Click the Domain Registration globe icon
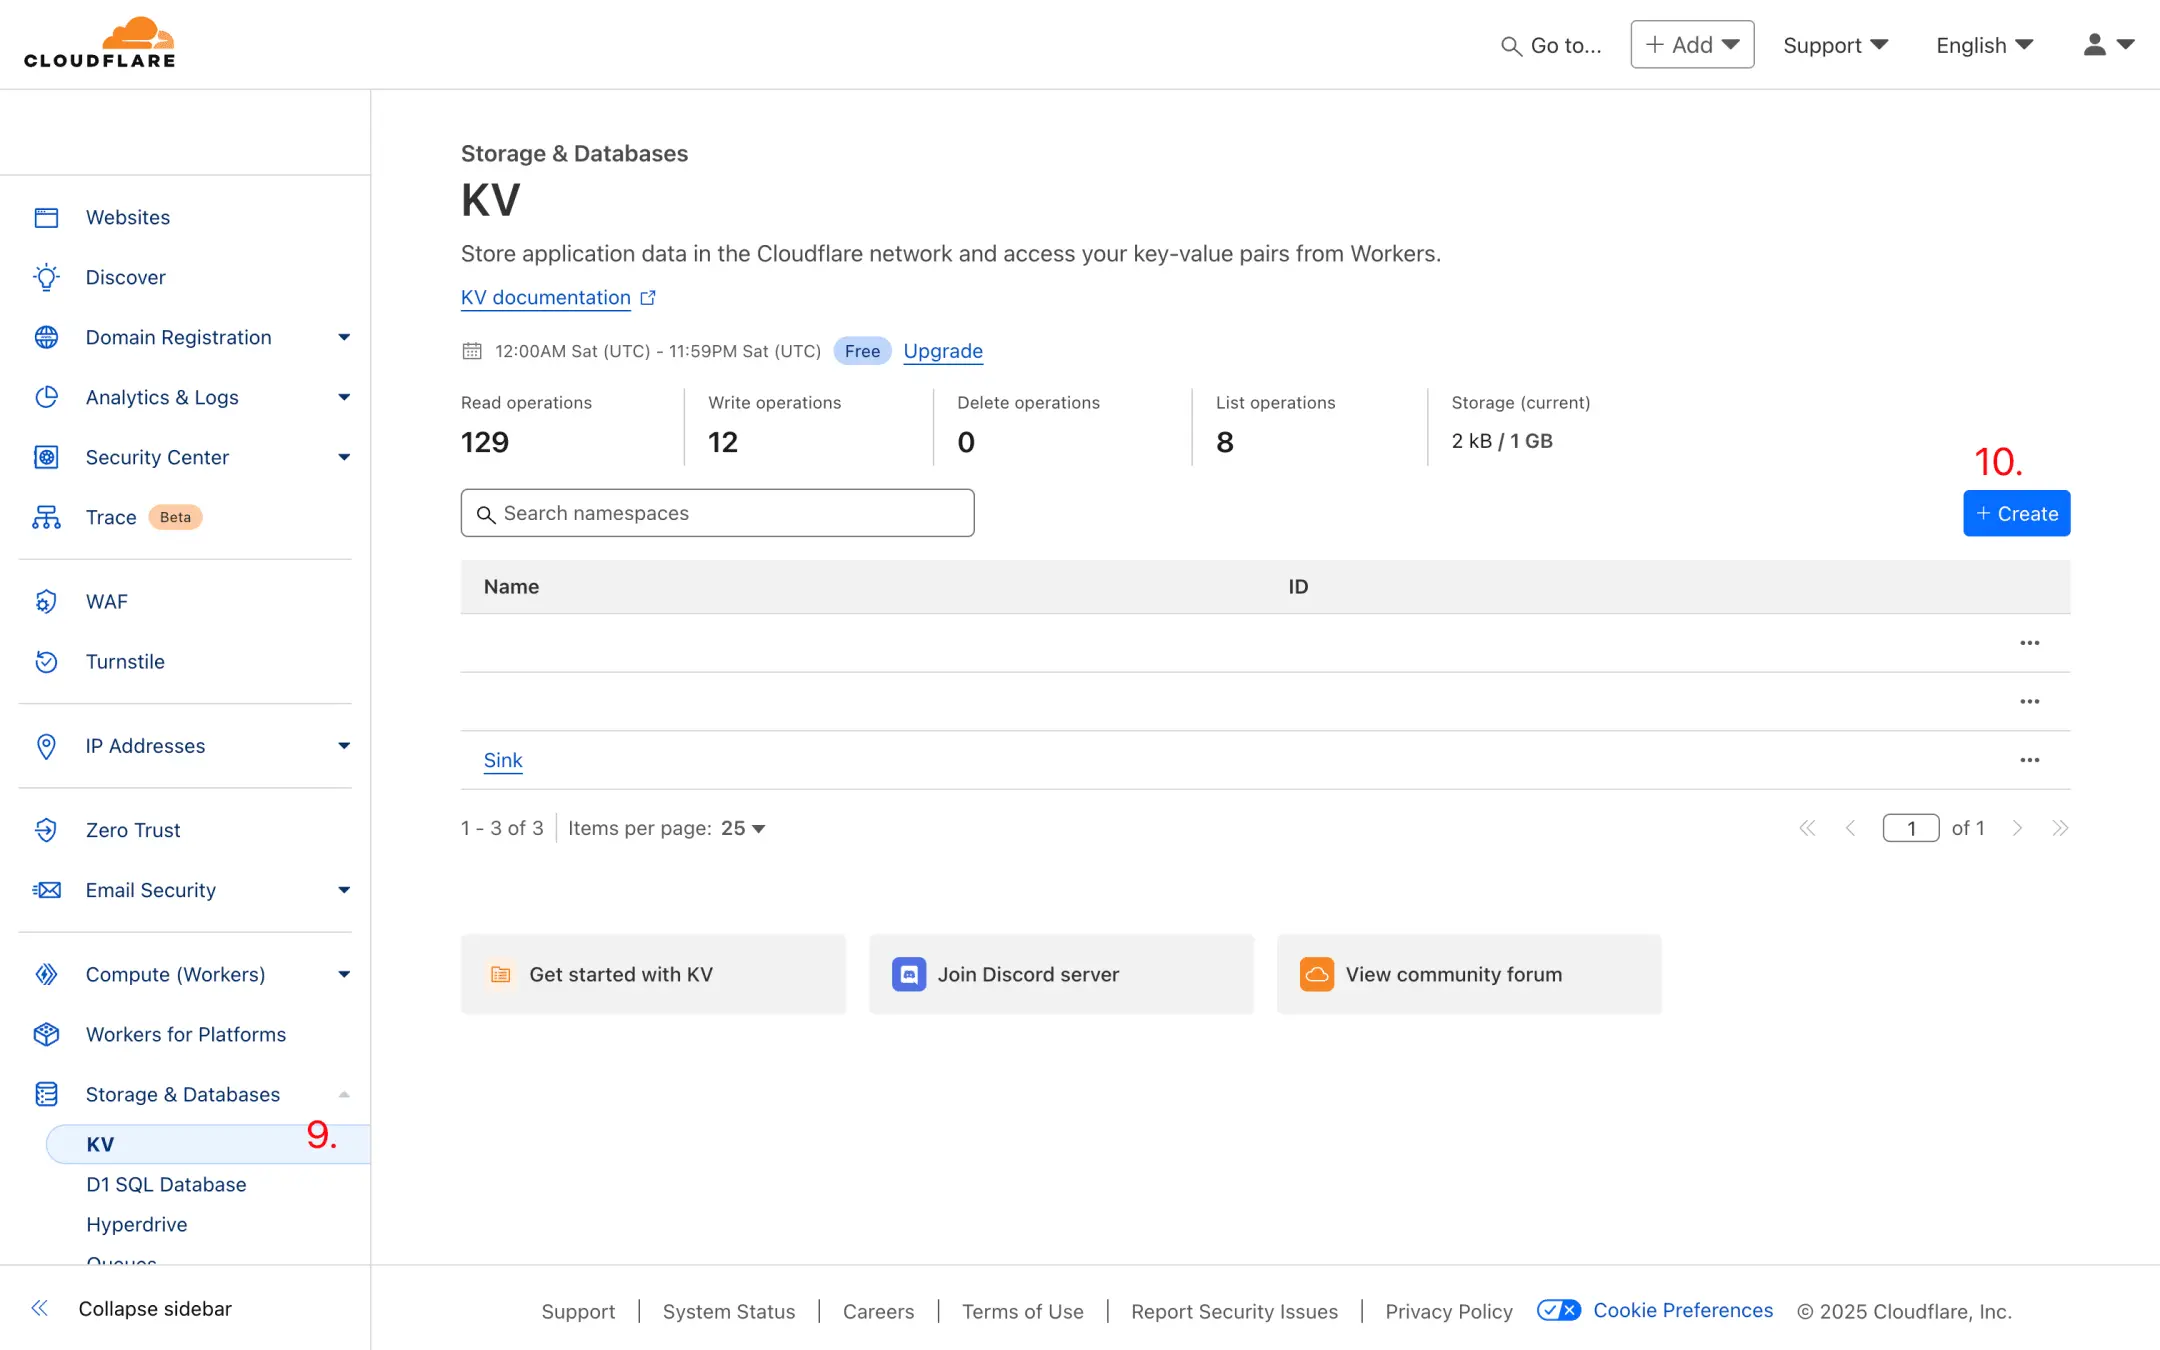Image resolution: width=2160 pixels, height=1350 pixels. (46, 338)
